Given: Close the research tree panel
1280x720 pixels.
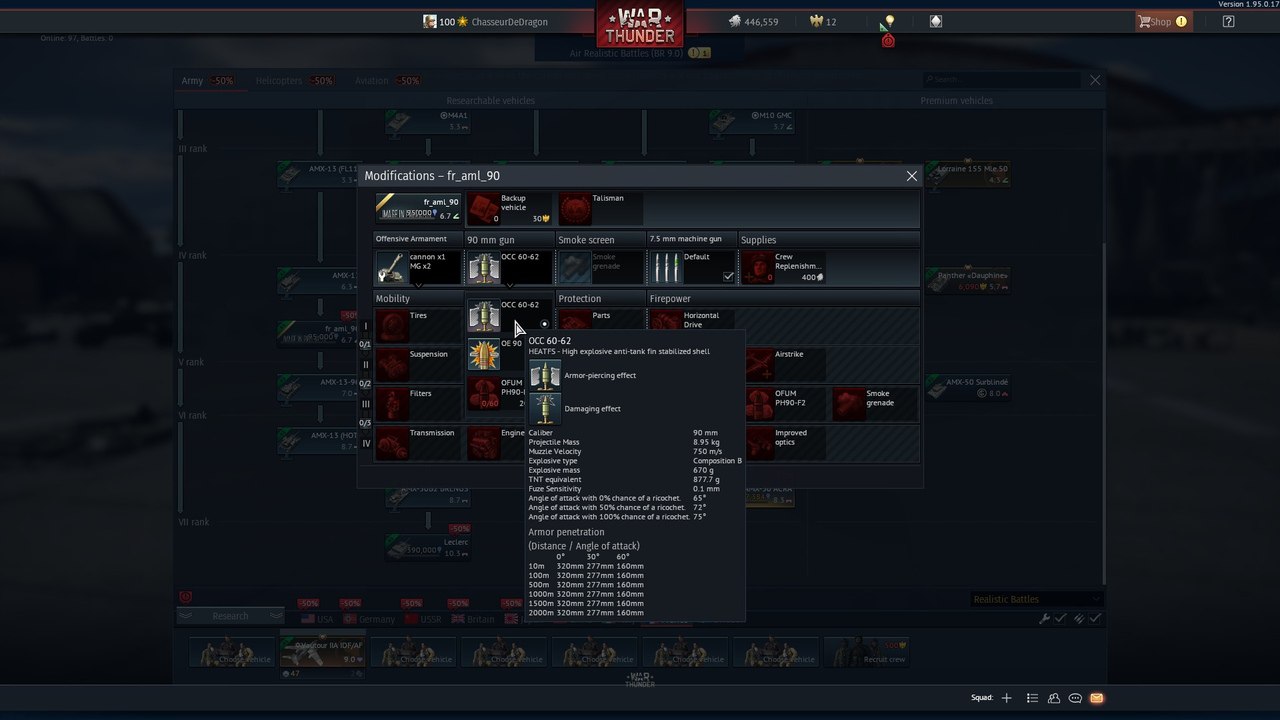Looking at the screenshot, I should coord(1095,80).
